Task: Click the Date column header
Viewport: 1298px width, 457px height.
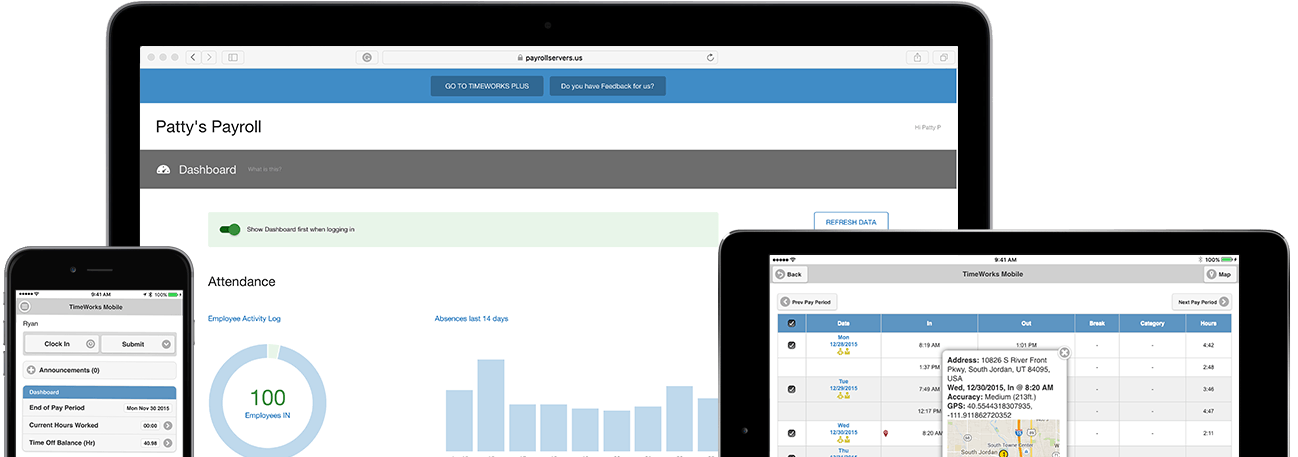Action: (843, 323)
